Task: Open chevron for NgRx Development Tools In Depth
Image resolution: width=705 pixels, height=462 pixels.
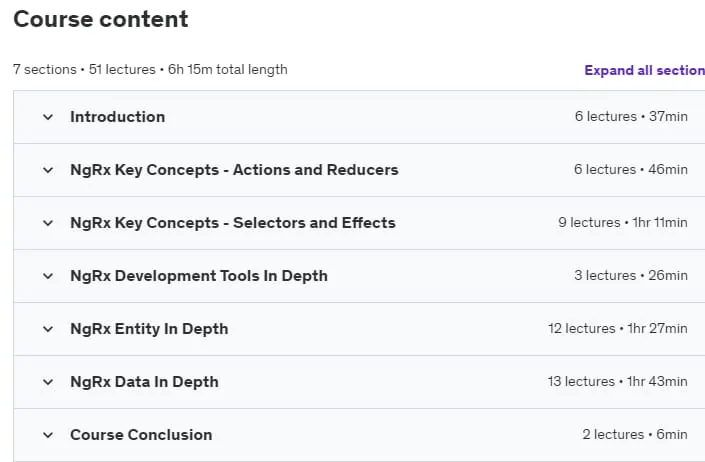Action: pyautogui.click(x=48, y=276)
